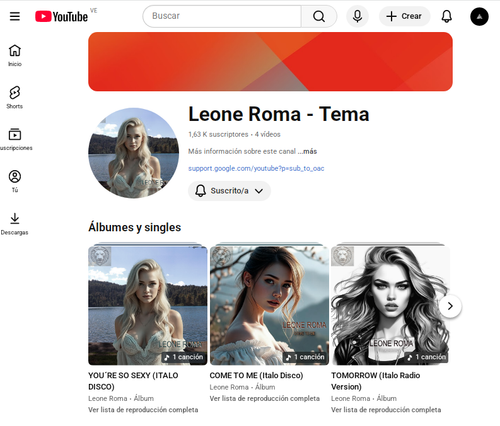Start voice search with microphone icon
The width and height of the screenshot is (500, 426).
click(x=357, y=16)
